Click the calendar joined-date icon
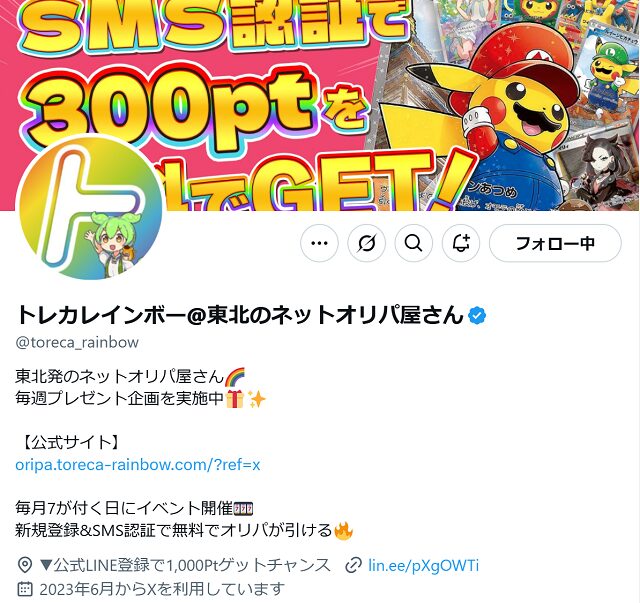Viewport: 640px width, 603px height. coord(25,589)
